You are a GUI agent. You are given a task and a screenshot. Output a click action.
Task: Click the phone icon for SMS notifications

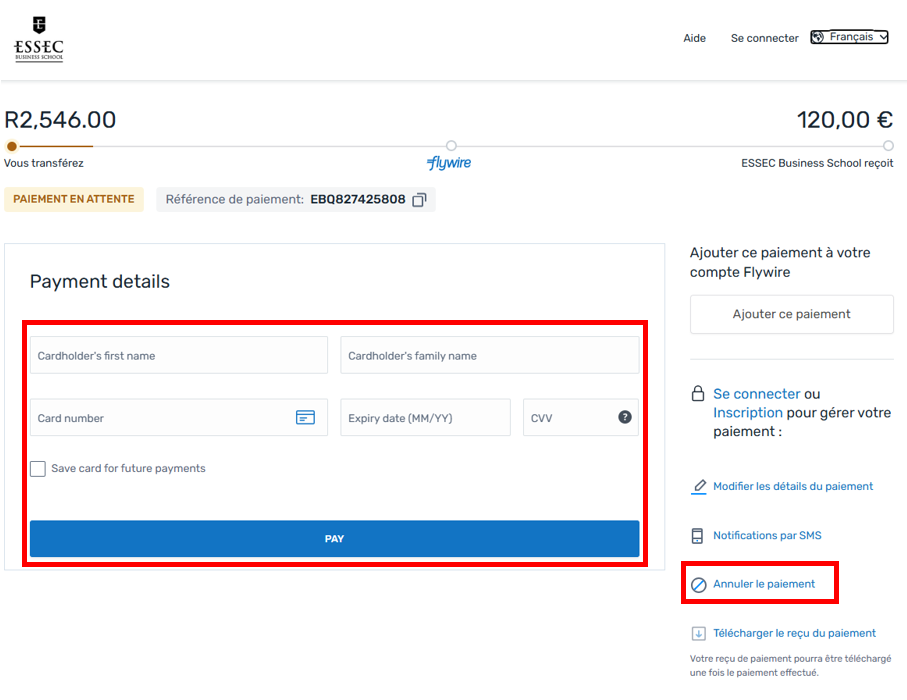(697, 536)
